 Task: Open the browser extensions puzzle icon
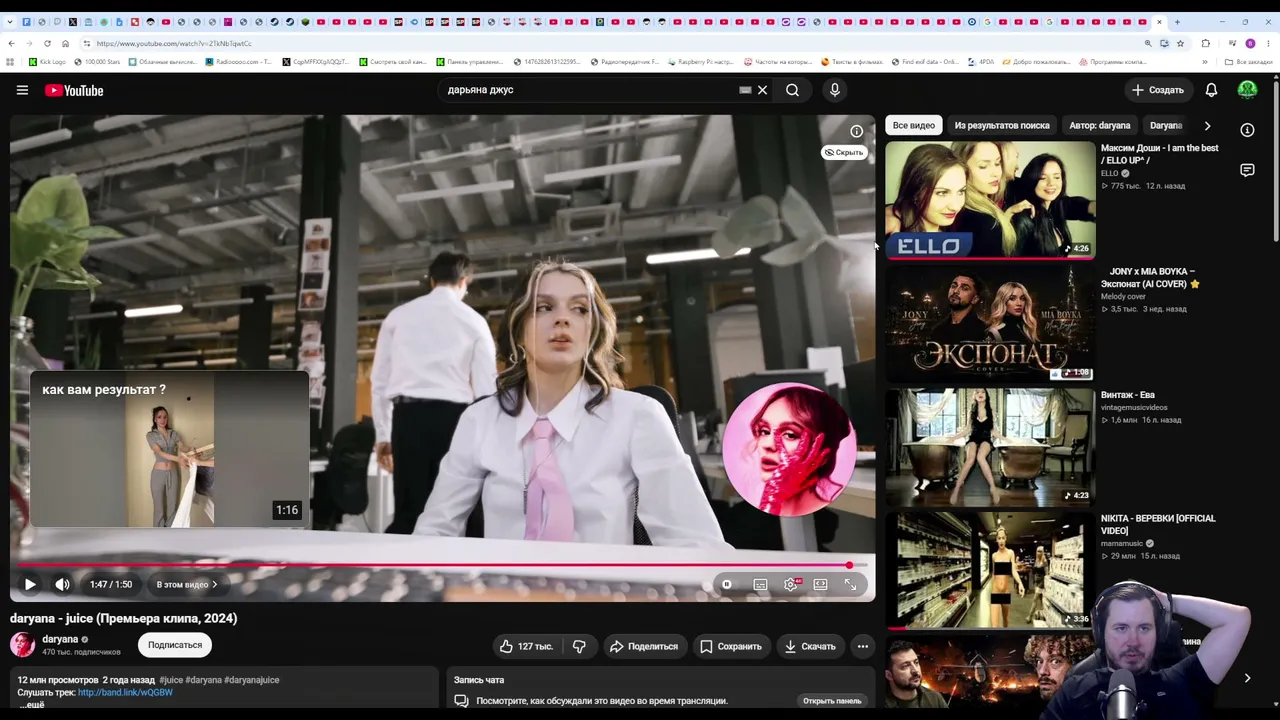(1205, 43)
